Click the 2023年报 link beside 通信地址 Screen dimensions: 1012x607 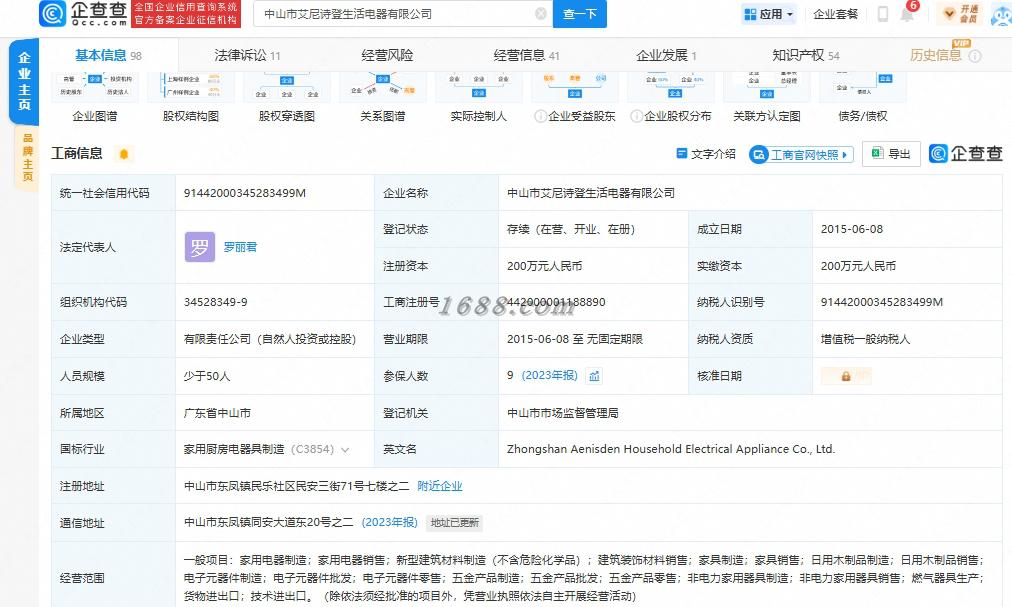(x=390, y=522)
